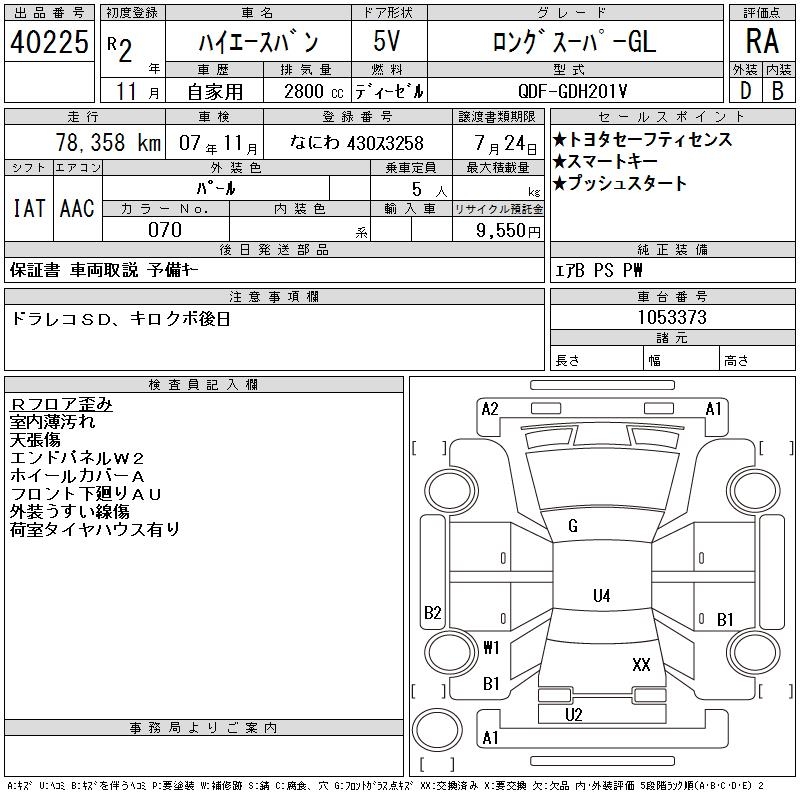800x800 pixels.
Task: Select the usage history 自家用
Action: click(215, 92)
